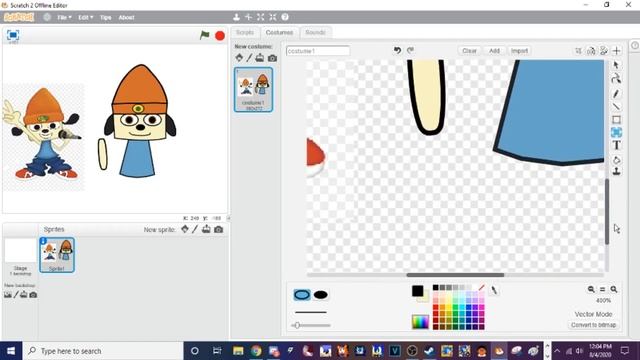The height and width of the screenshot is (360, 640).
Task: Select the costume1 thumbnail
Action: 253,89
